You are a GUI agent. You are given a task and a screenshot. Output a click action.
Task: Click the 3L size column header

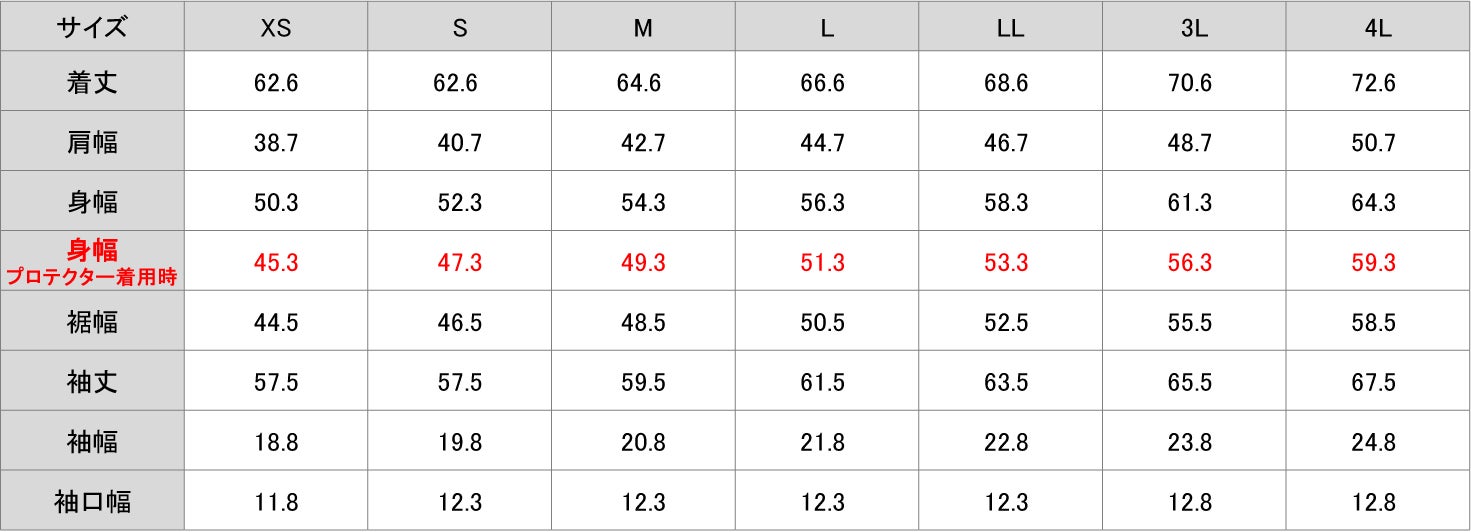1194,29
